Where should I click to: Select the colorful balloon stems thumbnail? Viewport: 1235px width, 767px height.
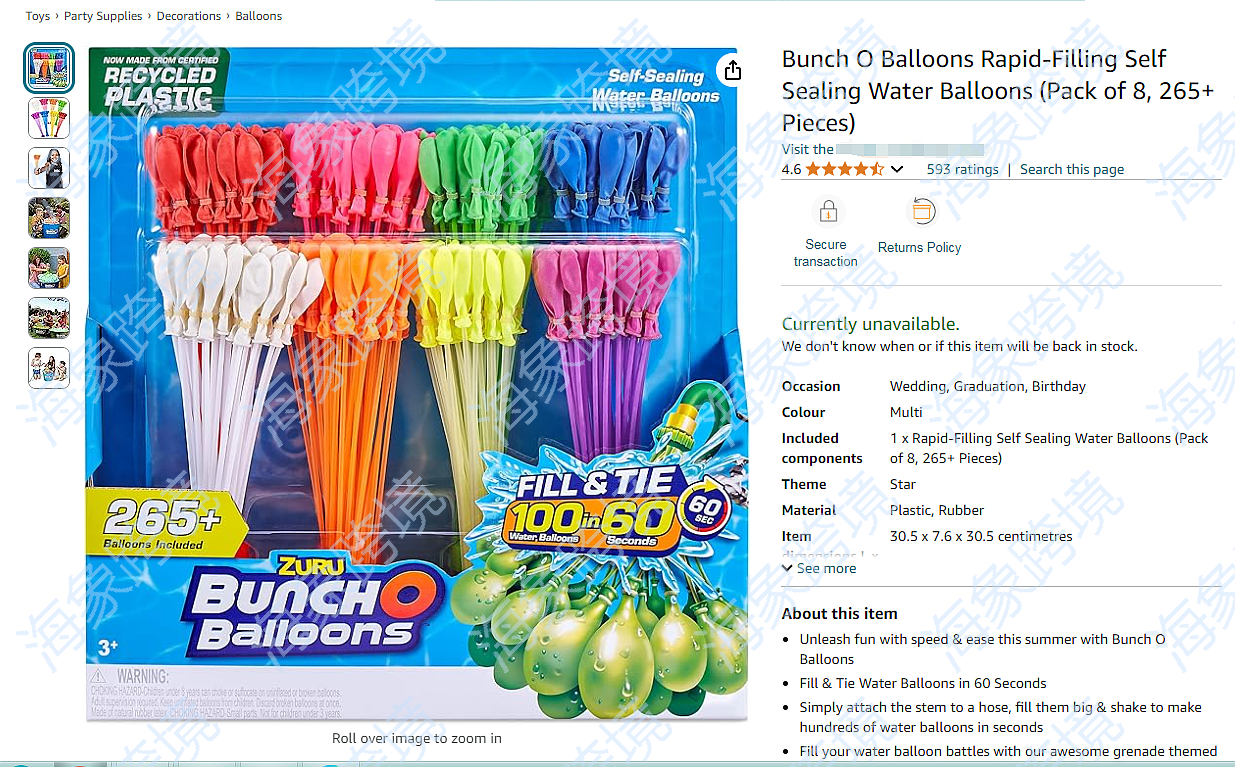[49, 118]
